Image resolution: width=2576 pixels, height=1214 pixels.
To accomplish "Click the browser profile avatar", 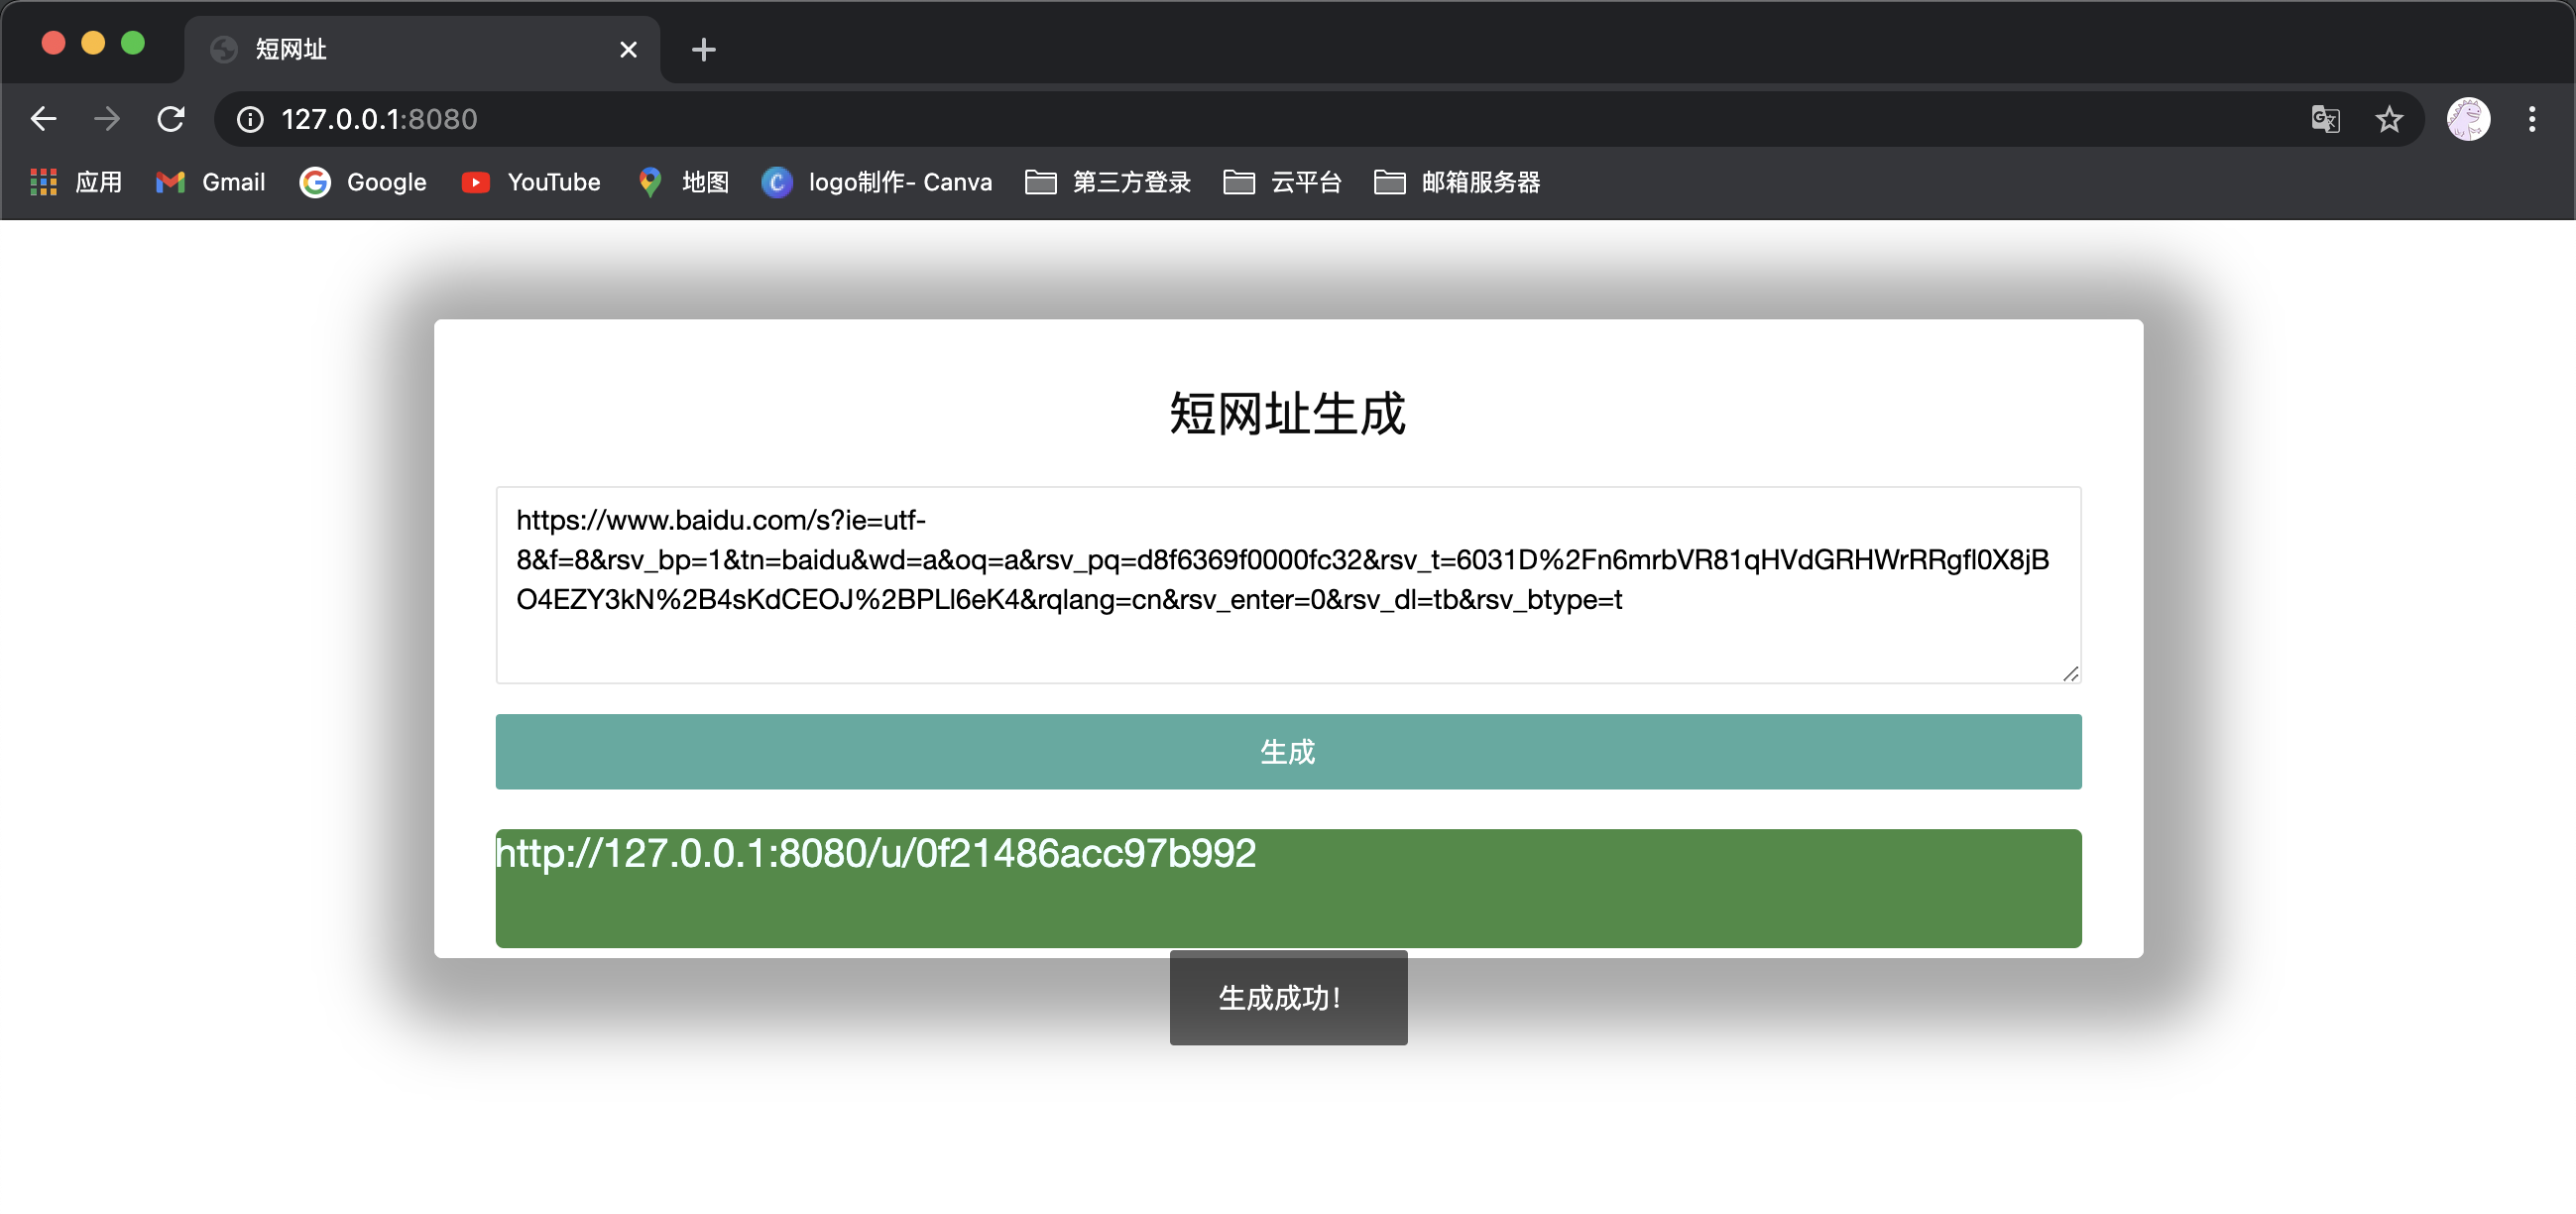I will point(2467,119).
